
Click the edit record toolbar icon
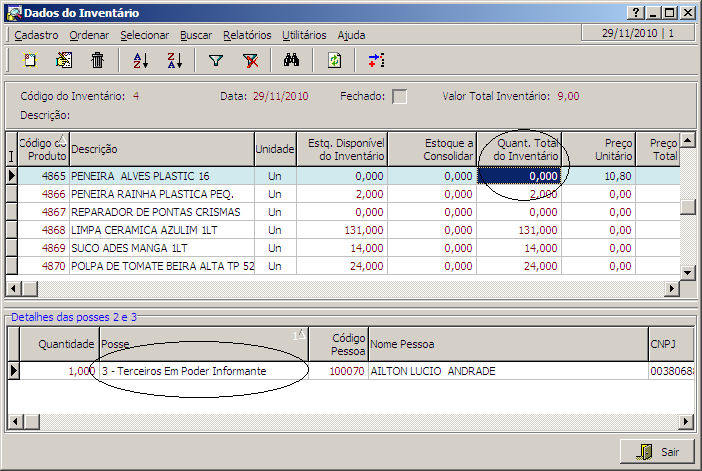pos(64,60)
